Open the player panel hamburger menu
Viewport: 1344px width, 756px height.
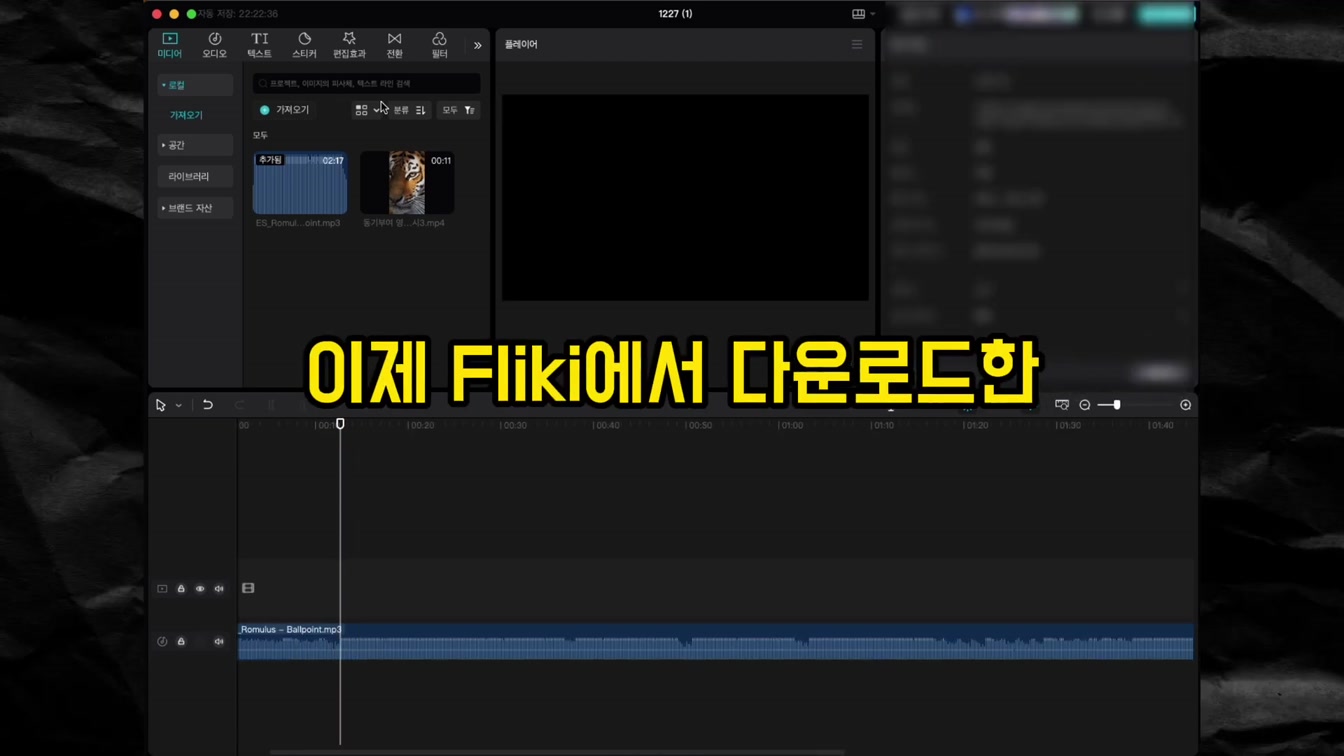pyautogui.click(x=857, y=45)
